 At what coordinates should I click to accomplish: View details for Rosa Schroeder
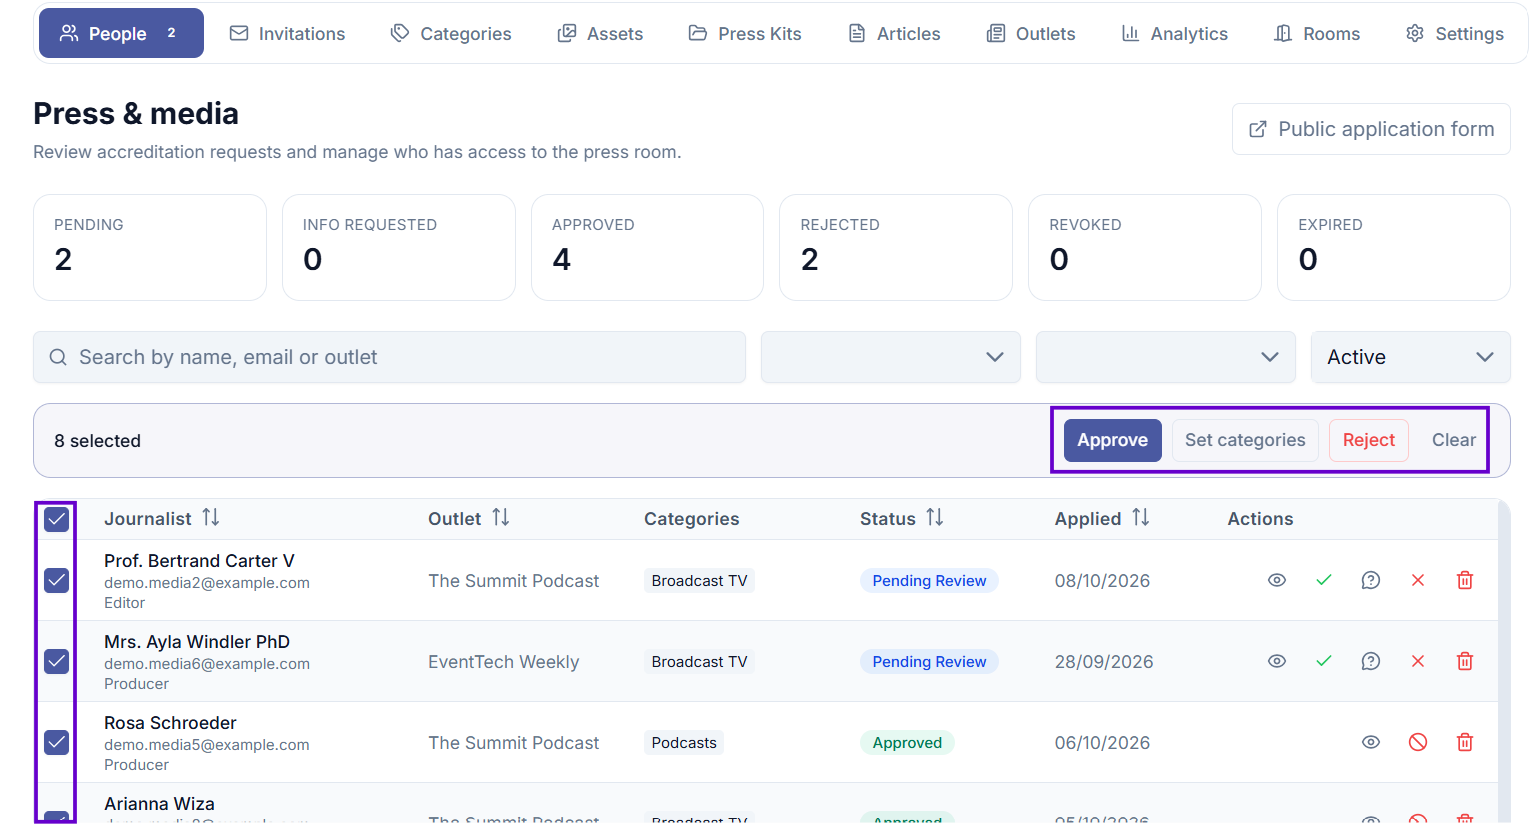point(1371,742)
